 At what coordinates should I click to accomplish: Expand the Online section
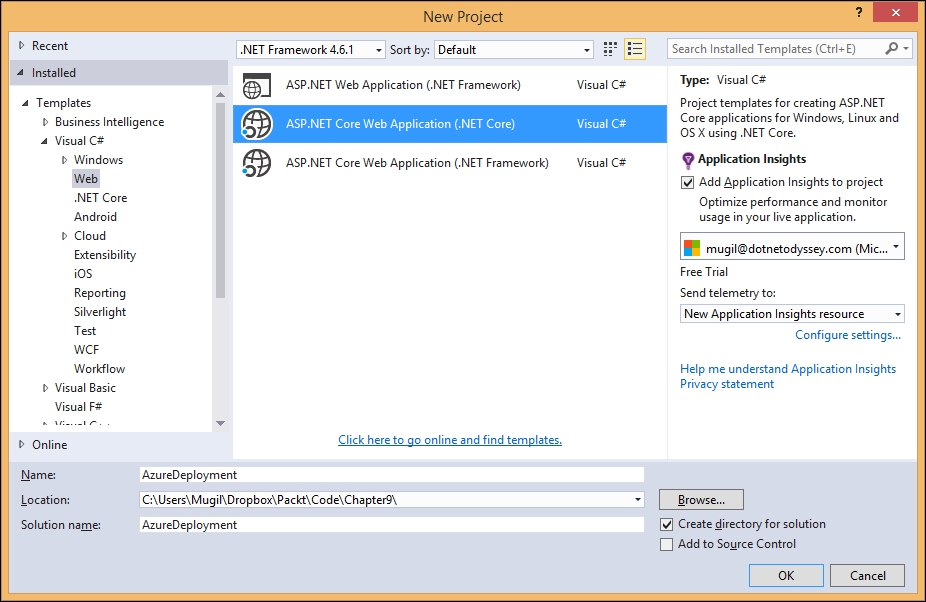(22, 444)
